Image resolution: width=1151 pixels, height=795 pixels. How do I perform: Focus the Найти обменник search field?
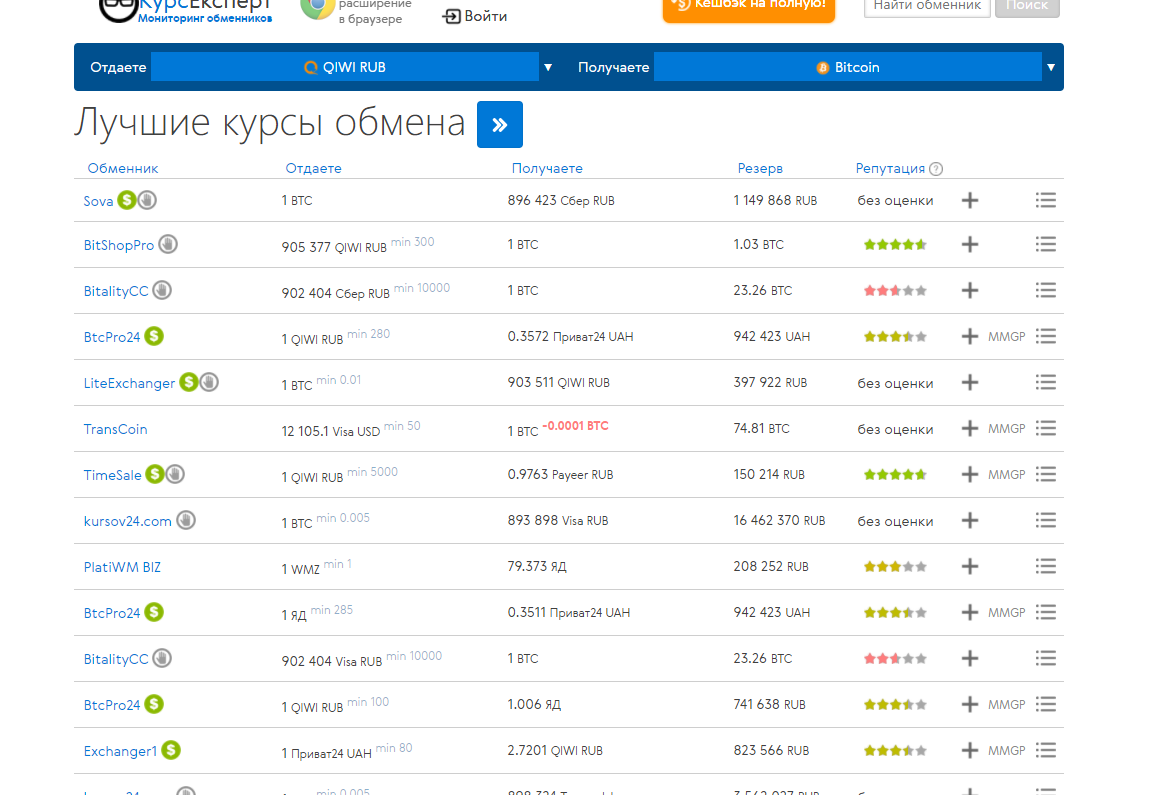(x=927, y=7)
